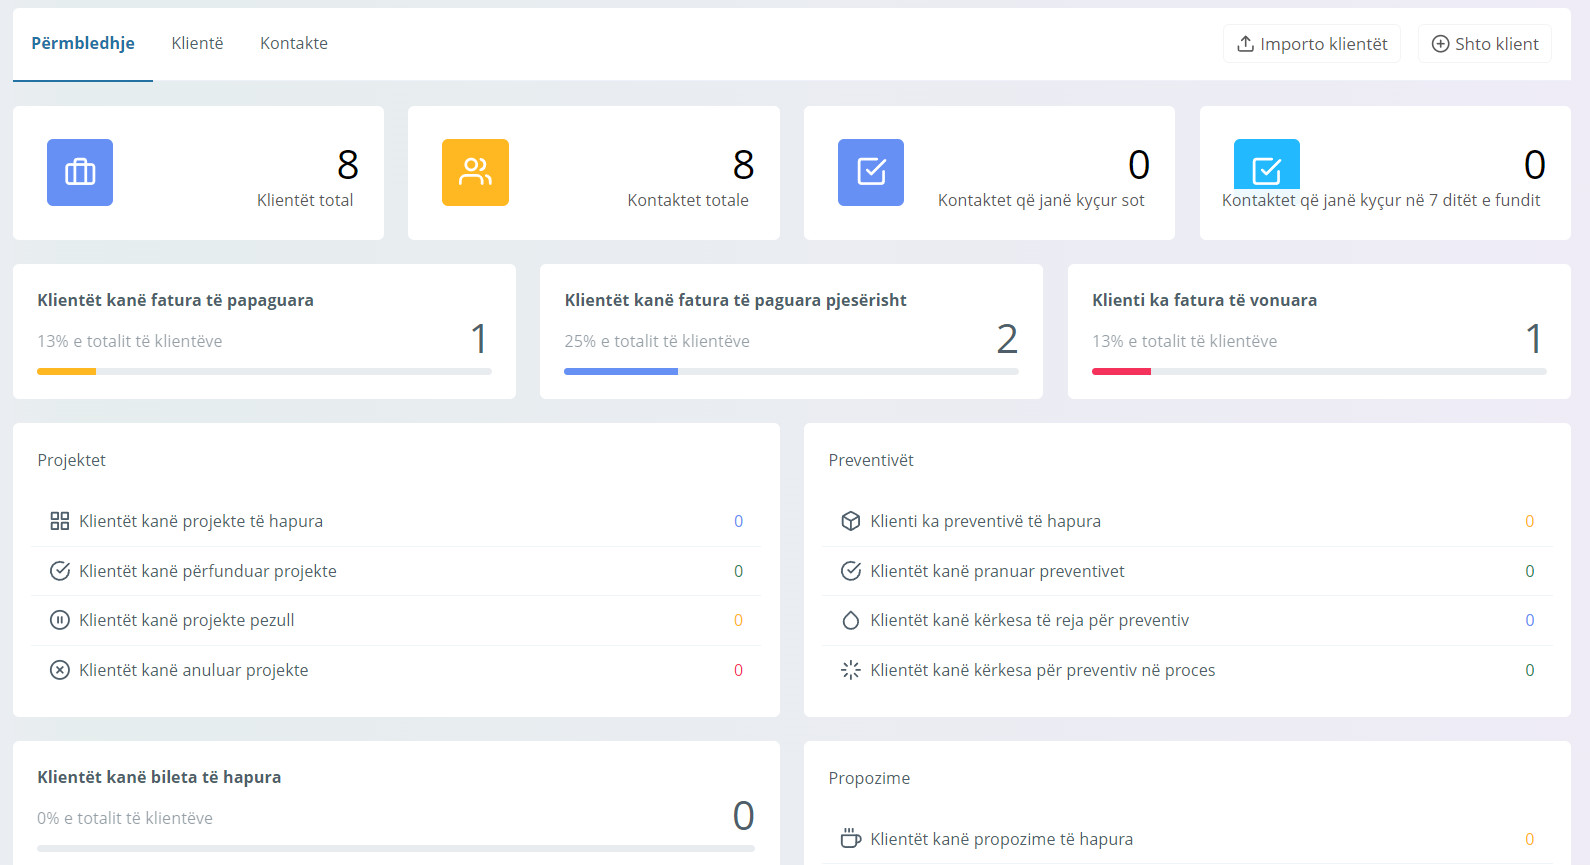This screenshot has height=865, width=1590.
Task: Click the Shto klient button
Action: point(1484,44)
